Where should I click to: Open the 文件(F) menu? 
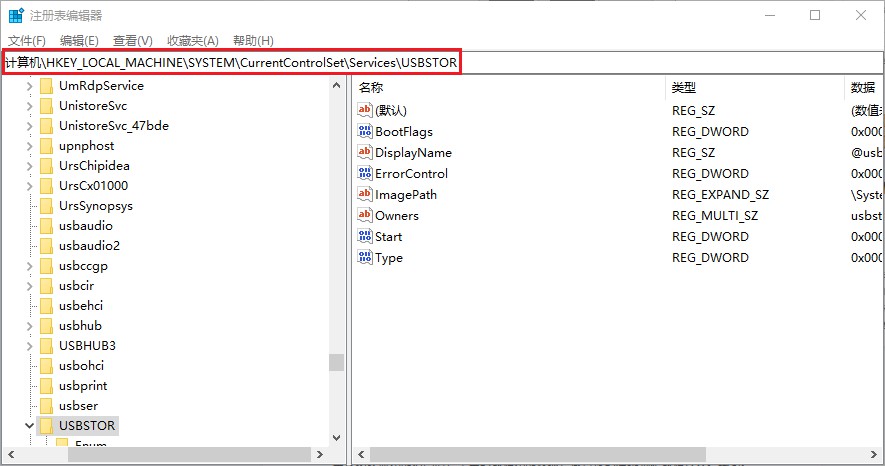(27, 41)
